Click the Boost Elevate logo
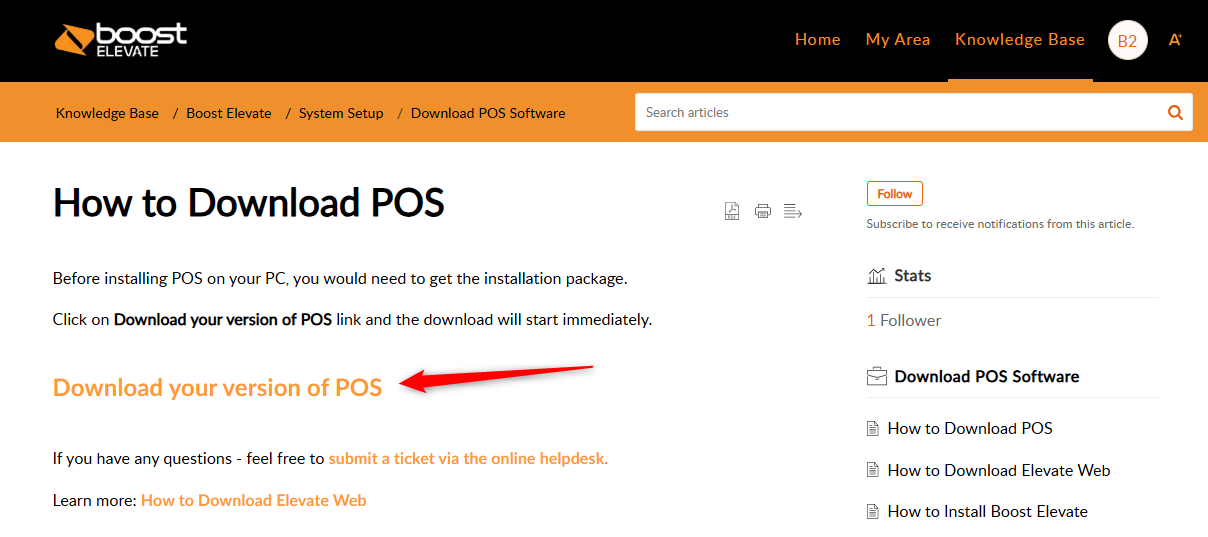 pyautogui.click(x=121, y=39)
